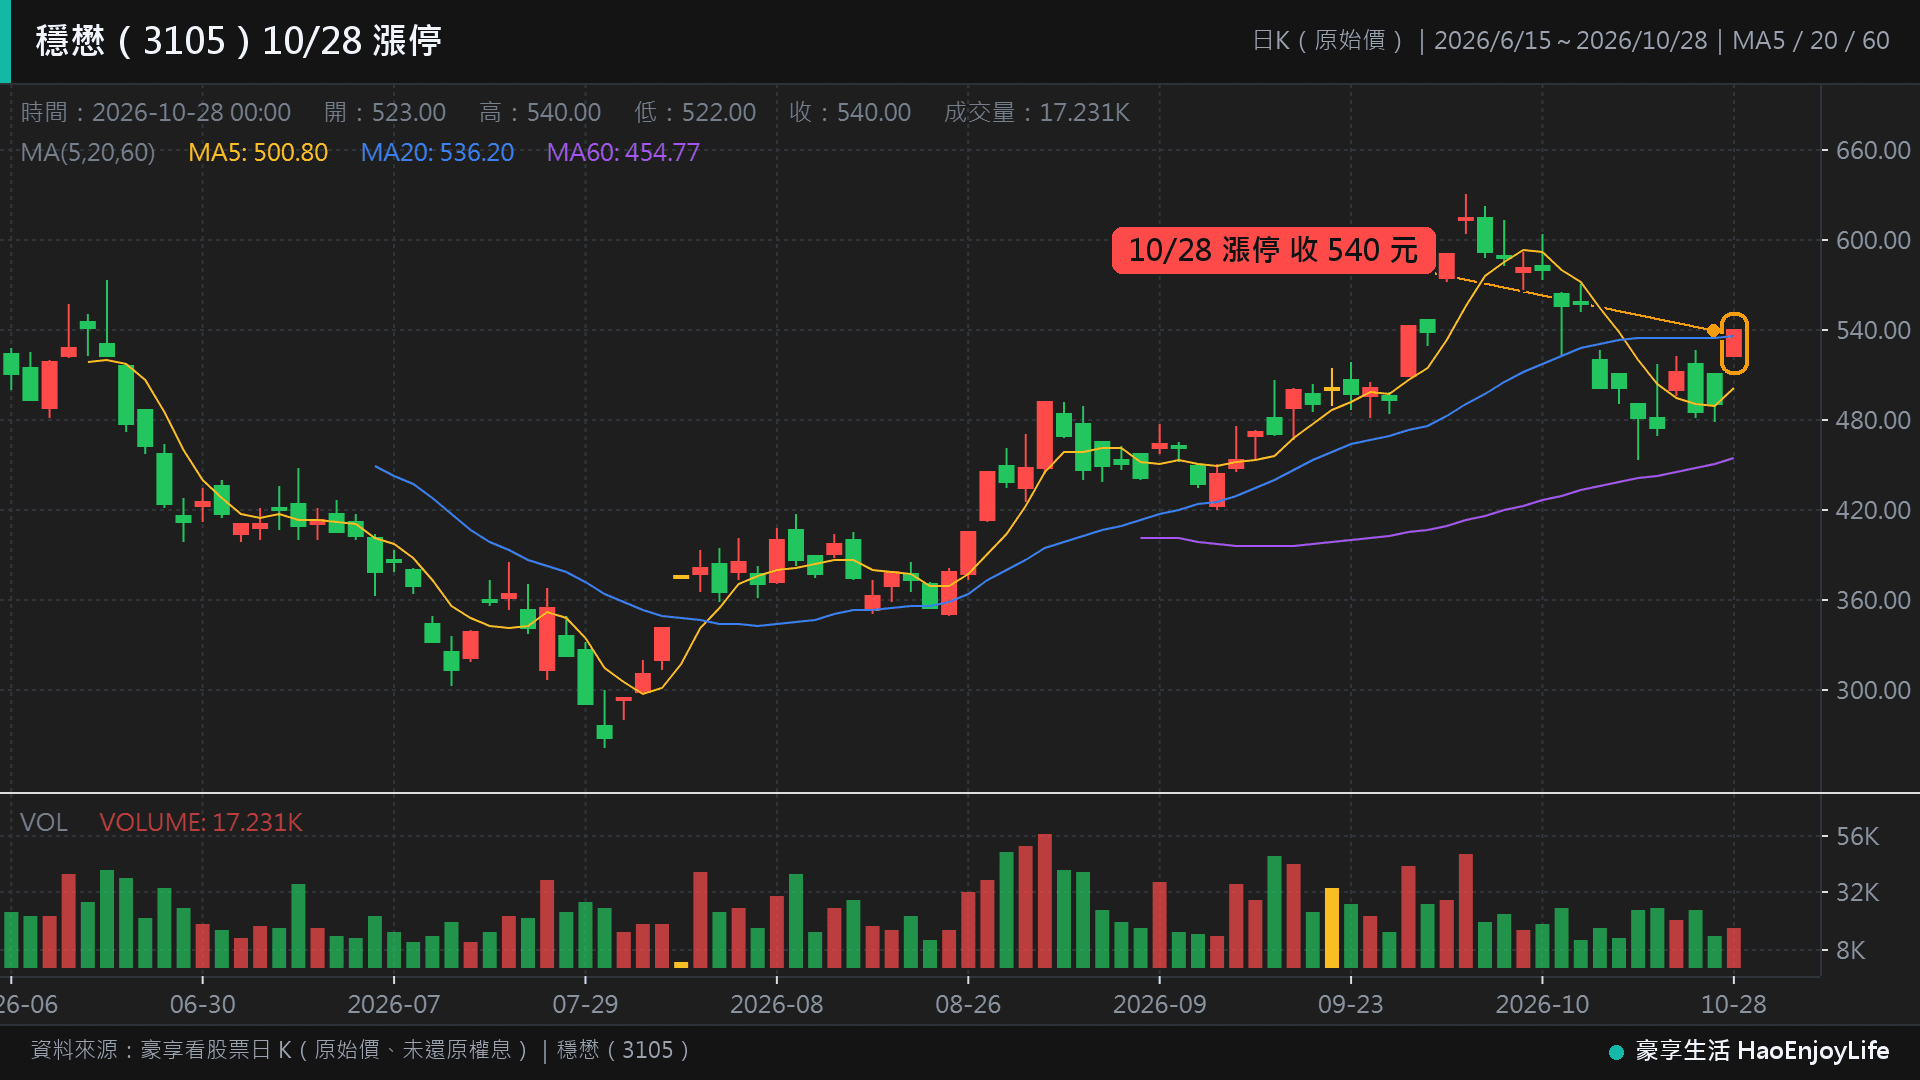
Task: Click the 09-23 date axis label
Action: (x=1351, y=1005)
